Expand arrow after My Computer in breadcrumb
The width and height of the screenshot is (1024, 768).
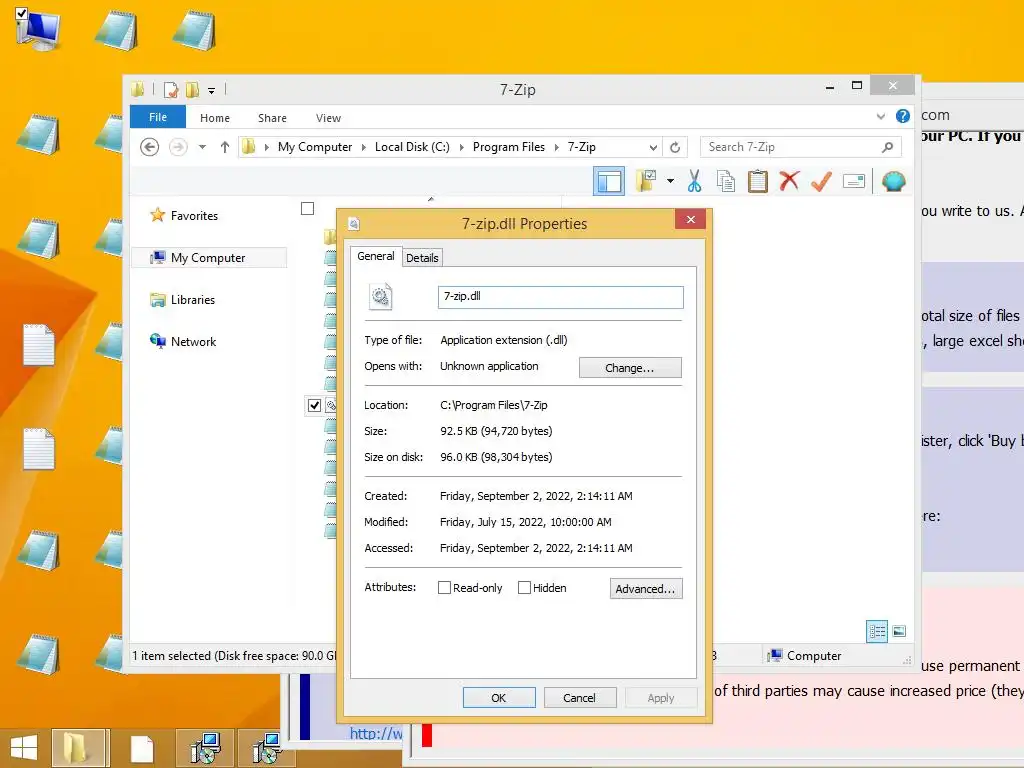(364, 148)
